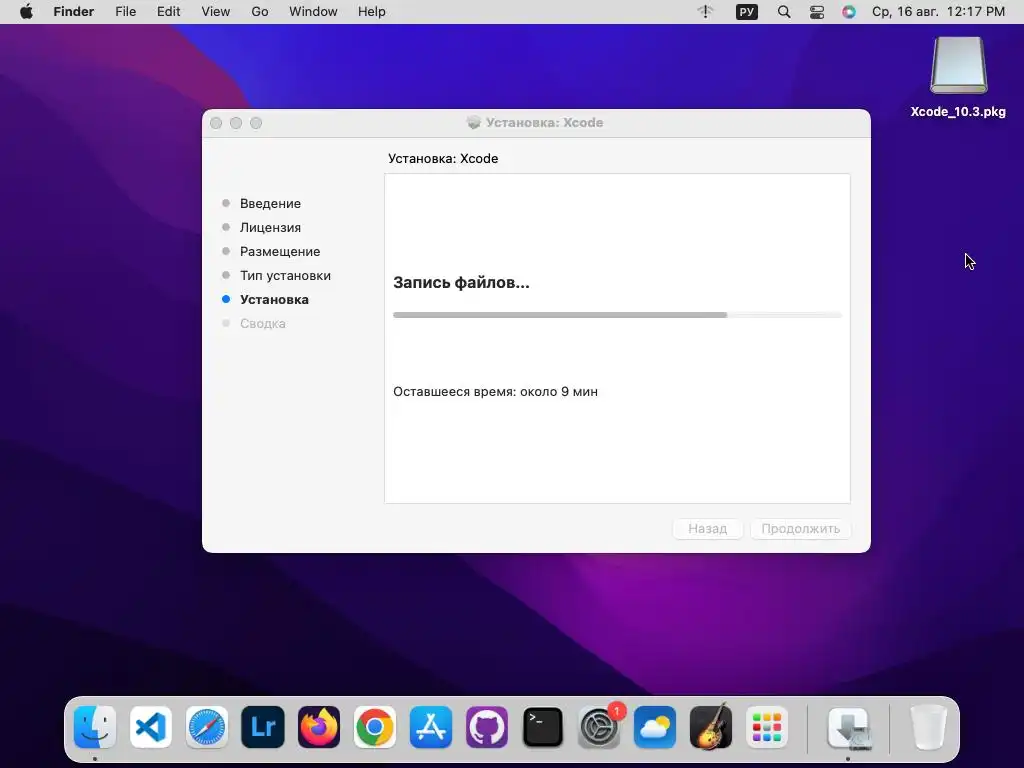Select the Размещение step in sidebar
Image resolution: width=1024 pixels, height=768 pixels.
tap(280, 251)
